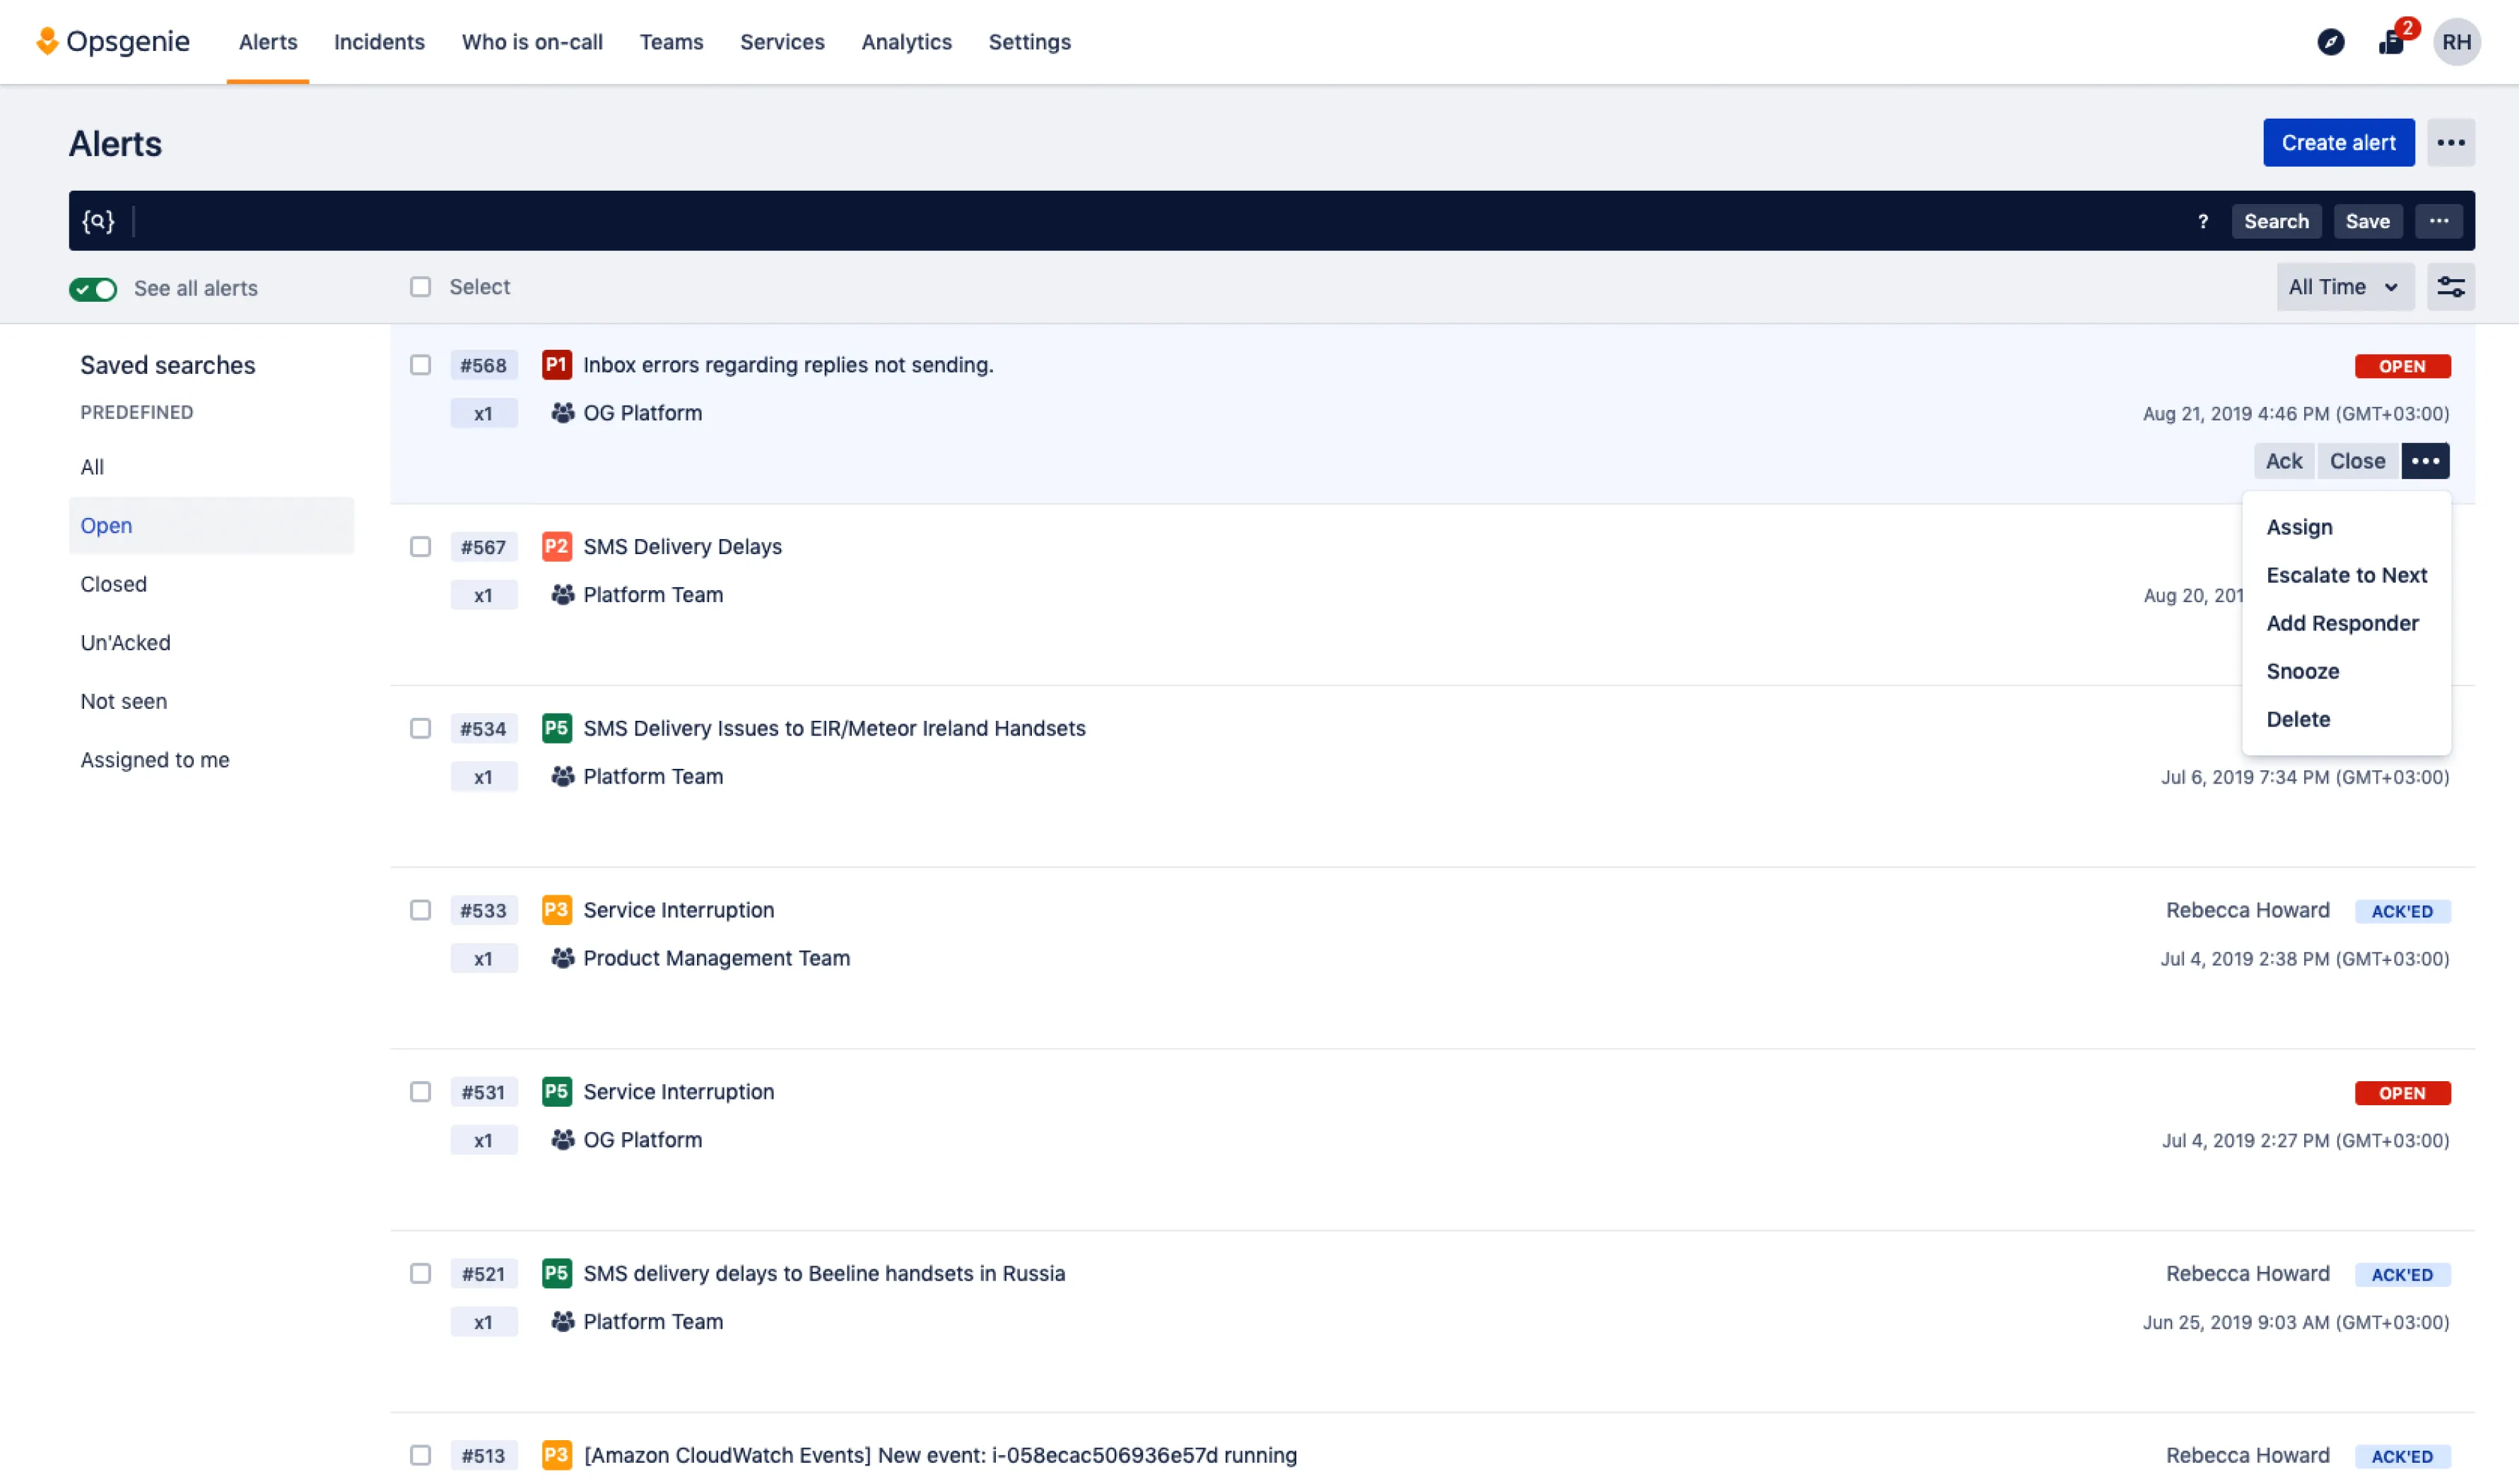Open notifications gift icon with badge
The width and height of the screenshot is (2519, 1484).
tap(2391, 42)
